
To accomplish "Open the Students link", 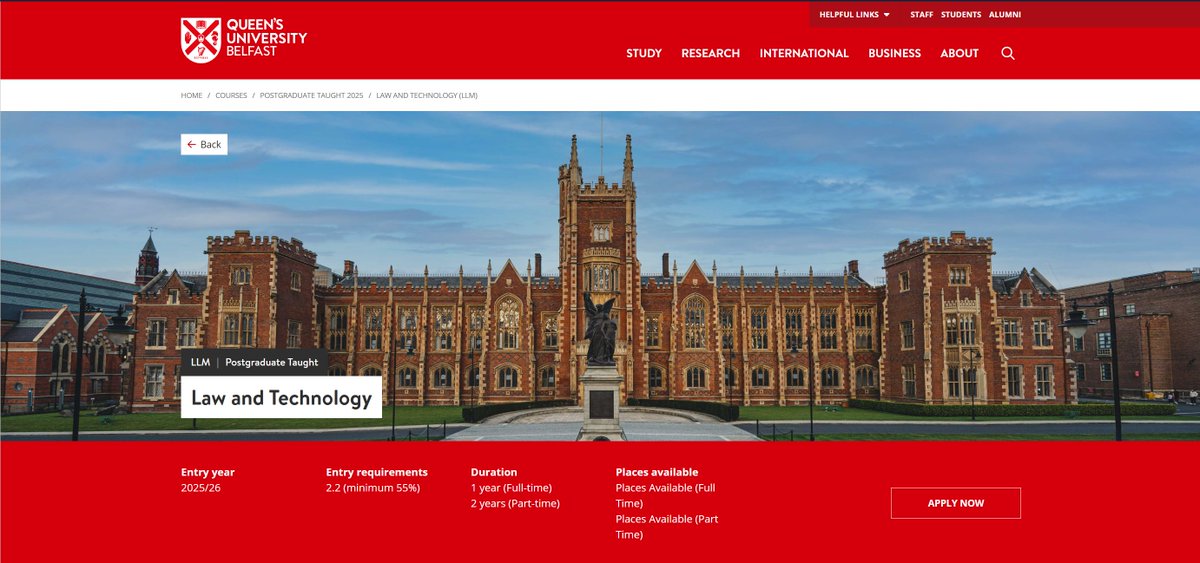I will 961,15.
